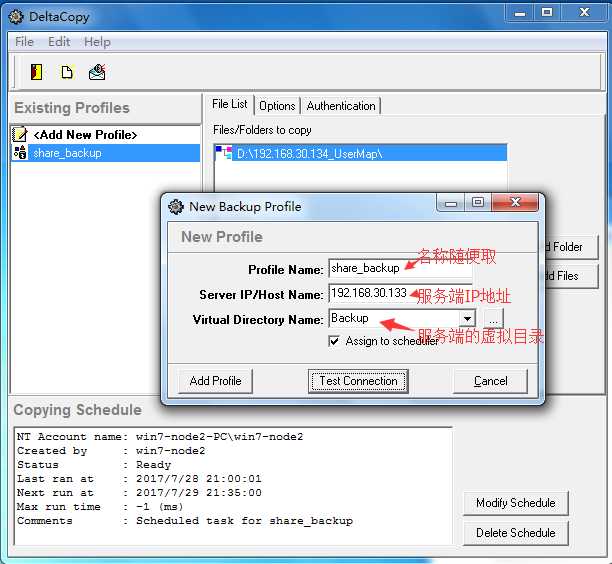
Task: Click the new profile page icon
Action: pyautogui.click(x=67, y=72)
